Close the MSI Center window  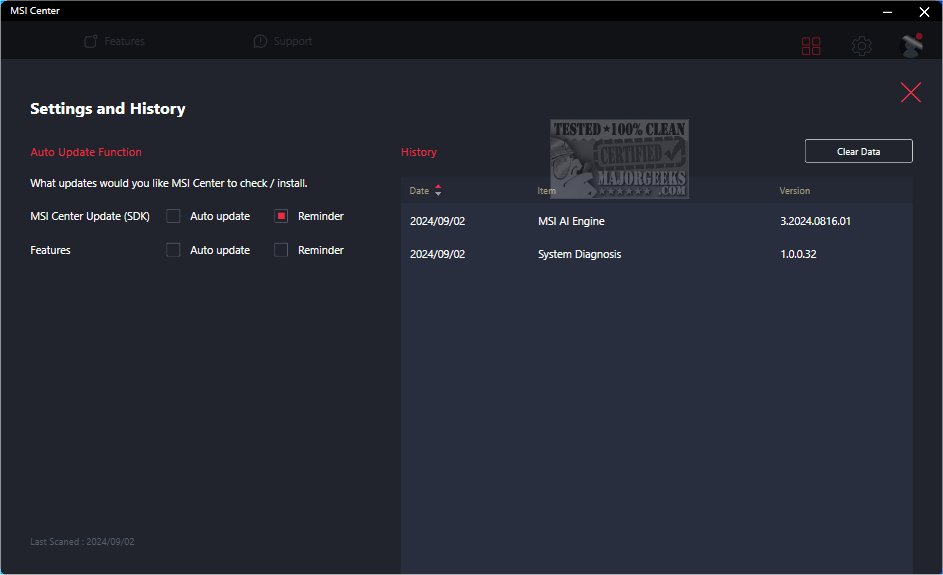pyautogui.click(x=924, y=11)
